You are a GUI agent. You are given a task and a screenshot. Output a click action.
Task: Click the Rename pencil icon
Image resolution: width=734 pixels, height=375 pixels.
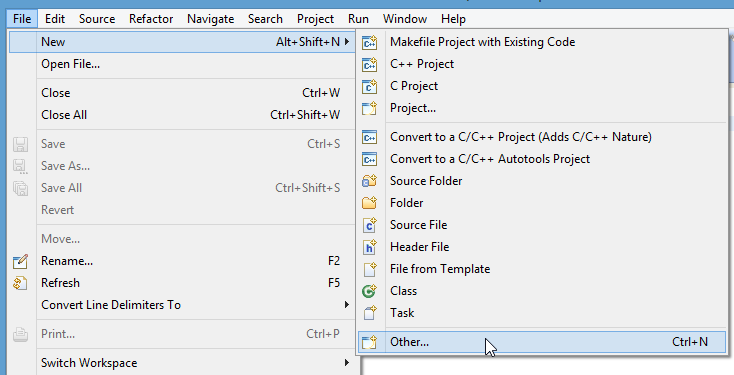pos(20,261)
